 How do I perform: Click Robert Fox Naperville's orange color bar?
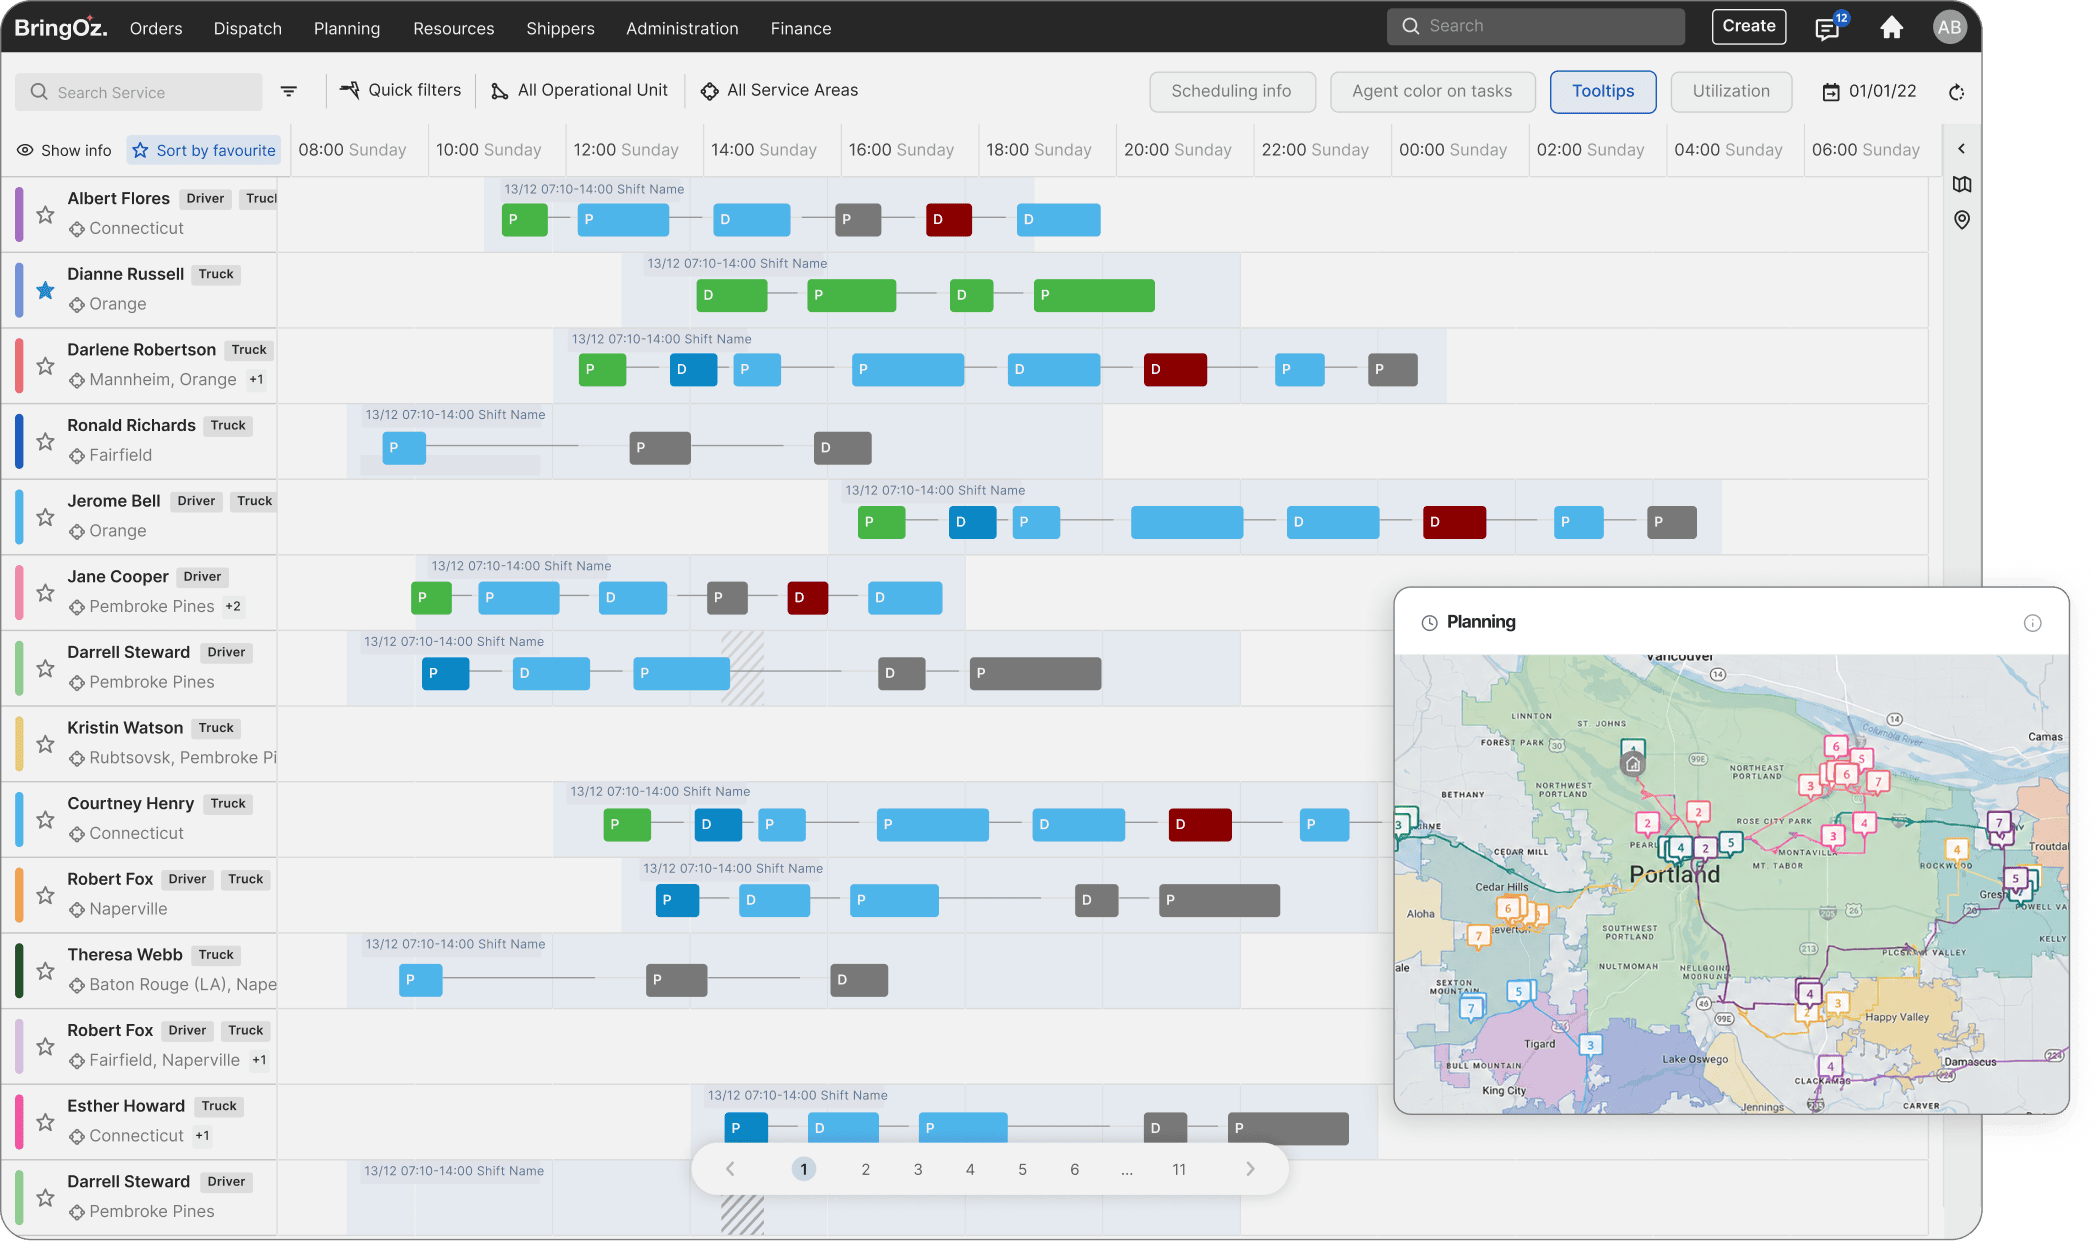pos(19,895)
